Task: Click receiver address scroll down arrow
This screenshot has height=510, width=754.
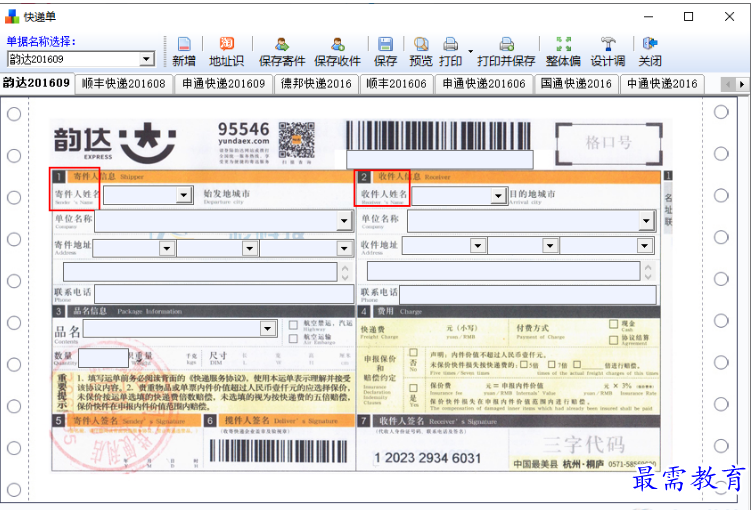Action: (x=648, y=276)
